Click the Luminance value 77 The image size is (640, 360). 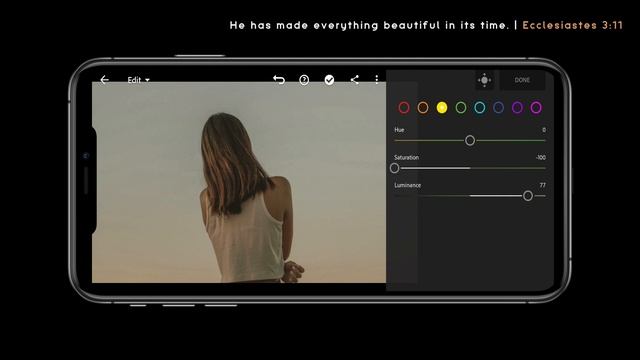542,185
